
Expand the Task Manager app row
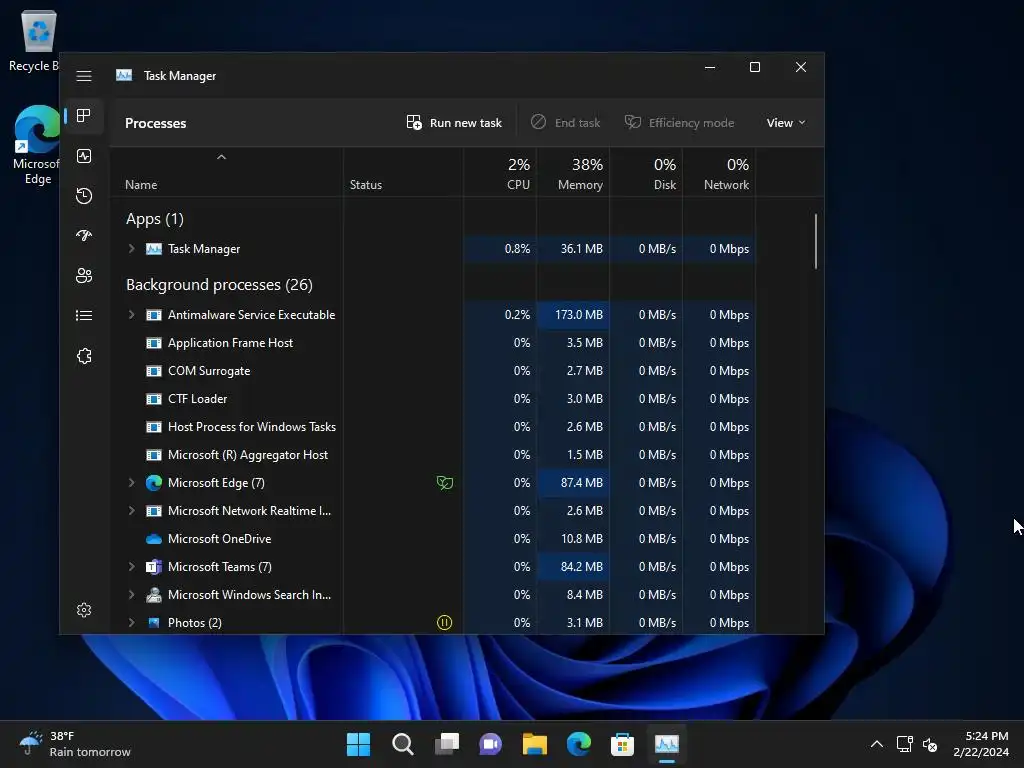click(131, 249)
